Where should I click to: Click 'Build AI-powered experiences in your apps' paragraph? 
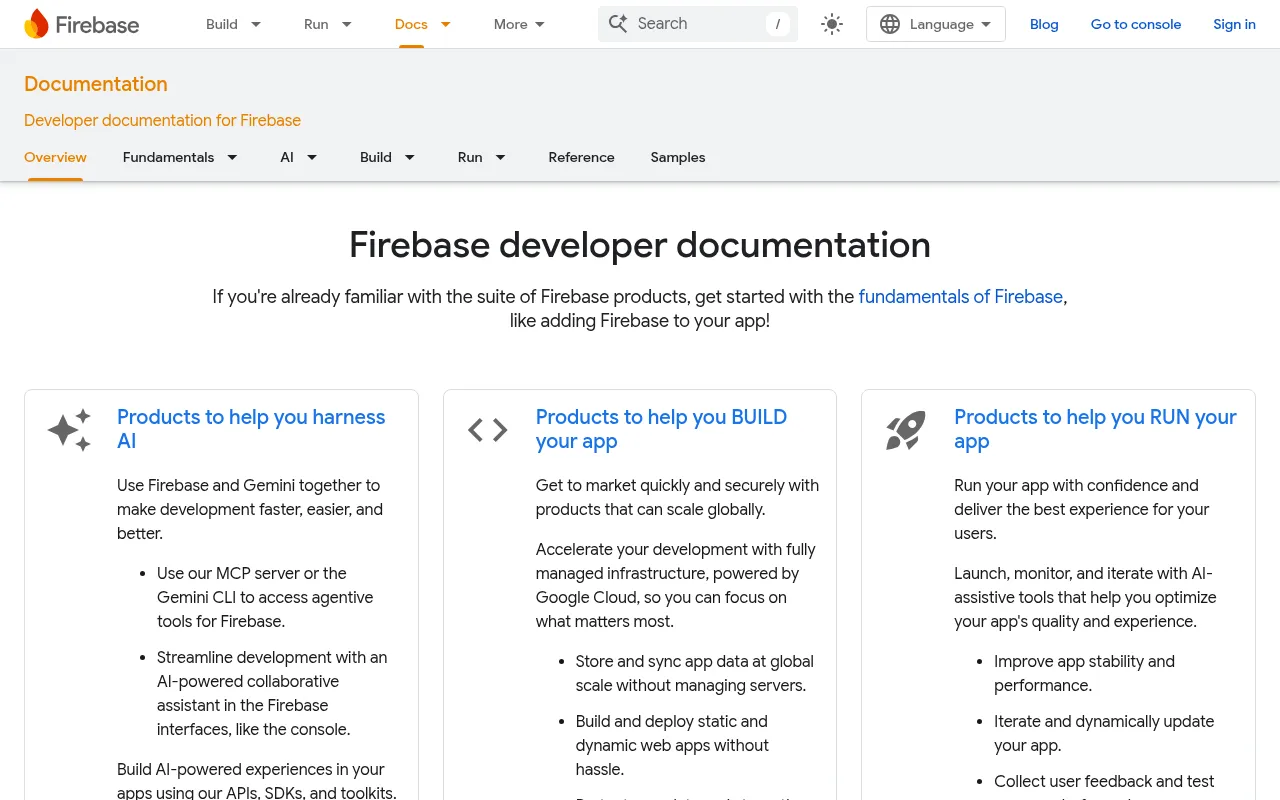click(x=256, y=781)
